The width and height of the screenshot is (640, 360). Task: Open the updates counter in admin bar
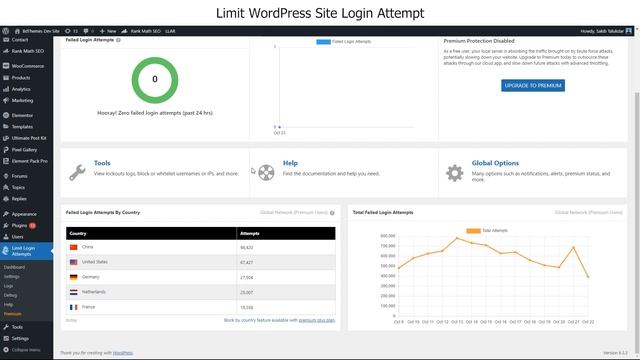71,31
